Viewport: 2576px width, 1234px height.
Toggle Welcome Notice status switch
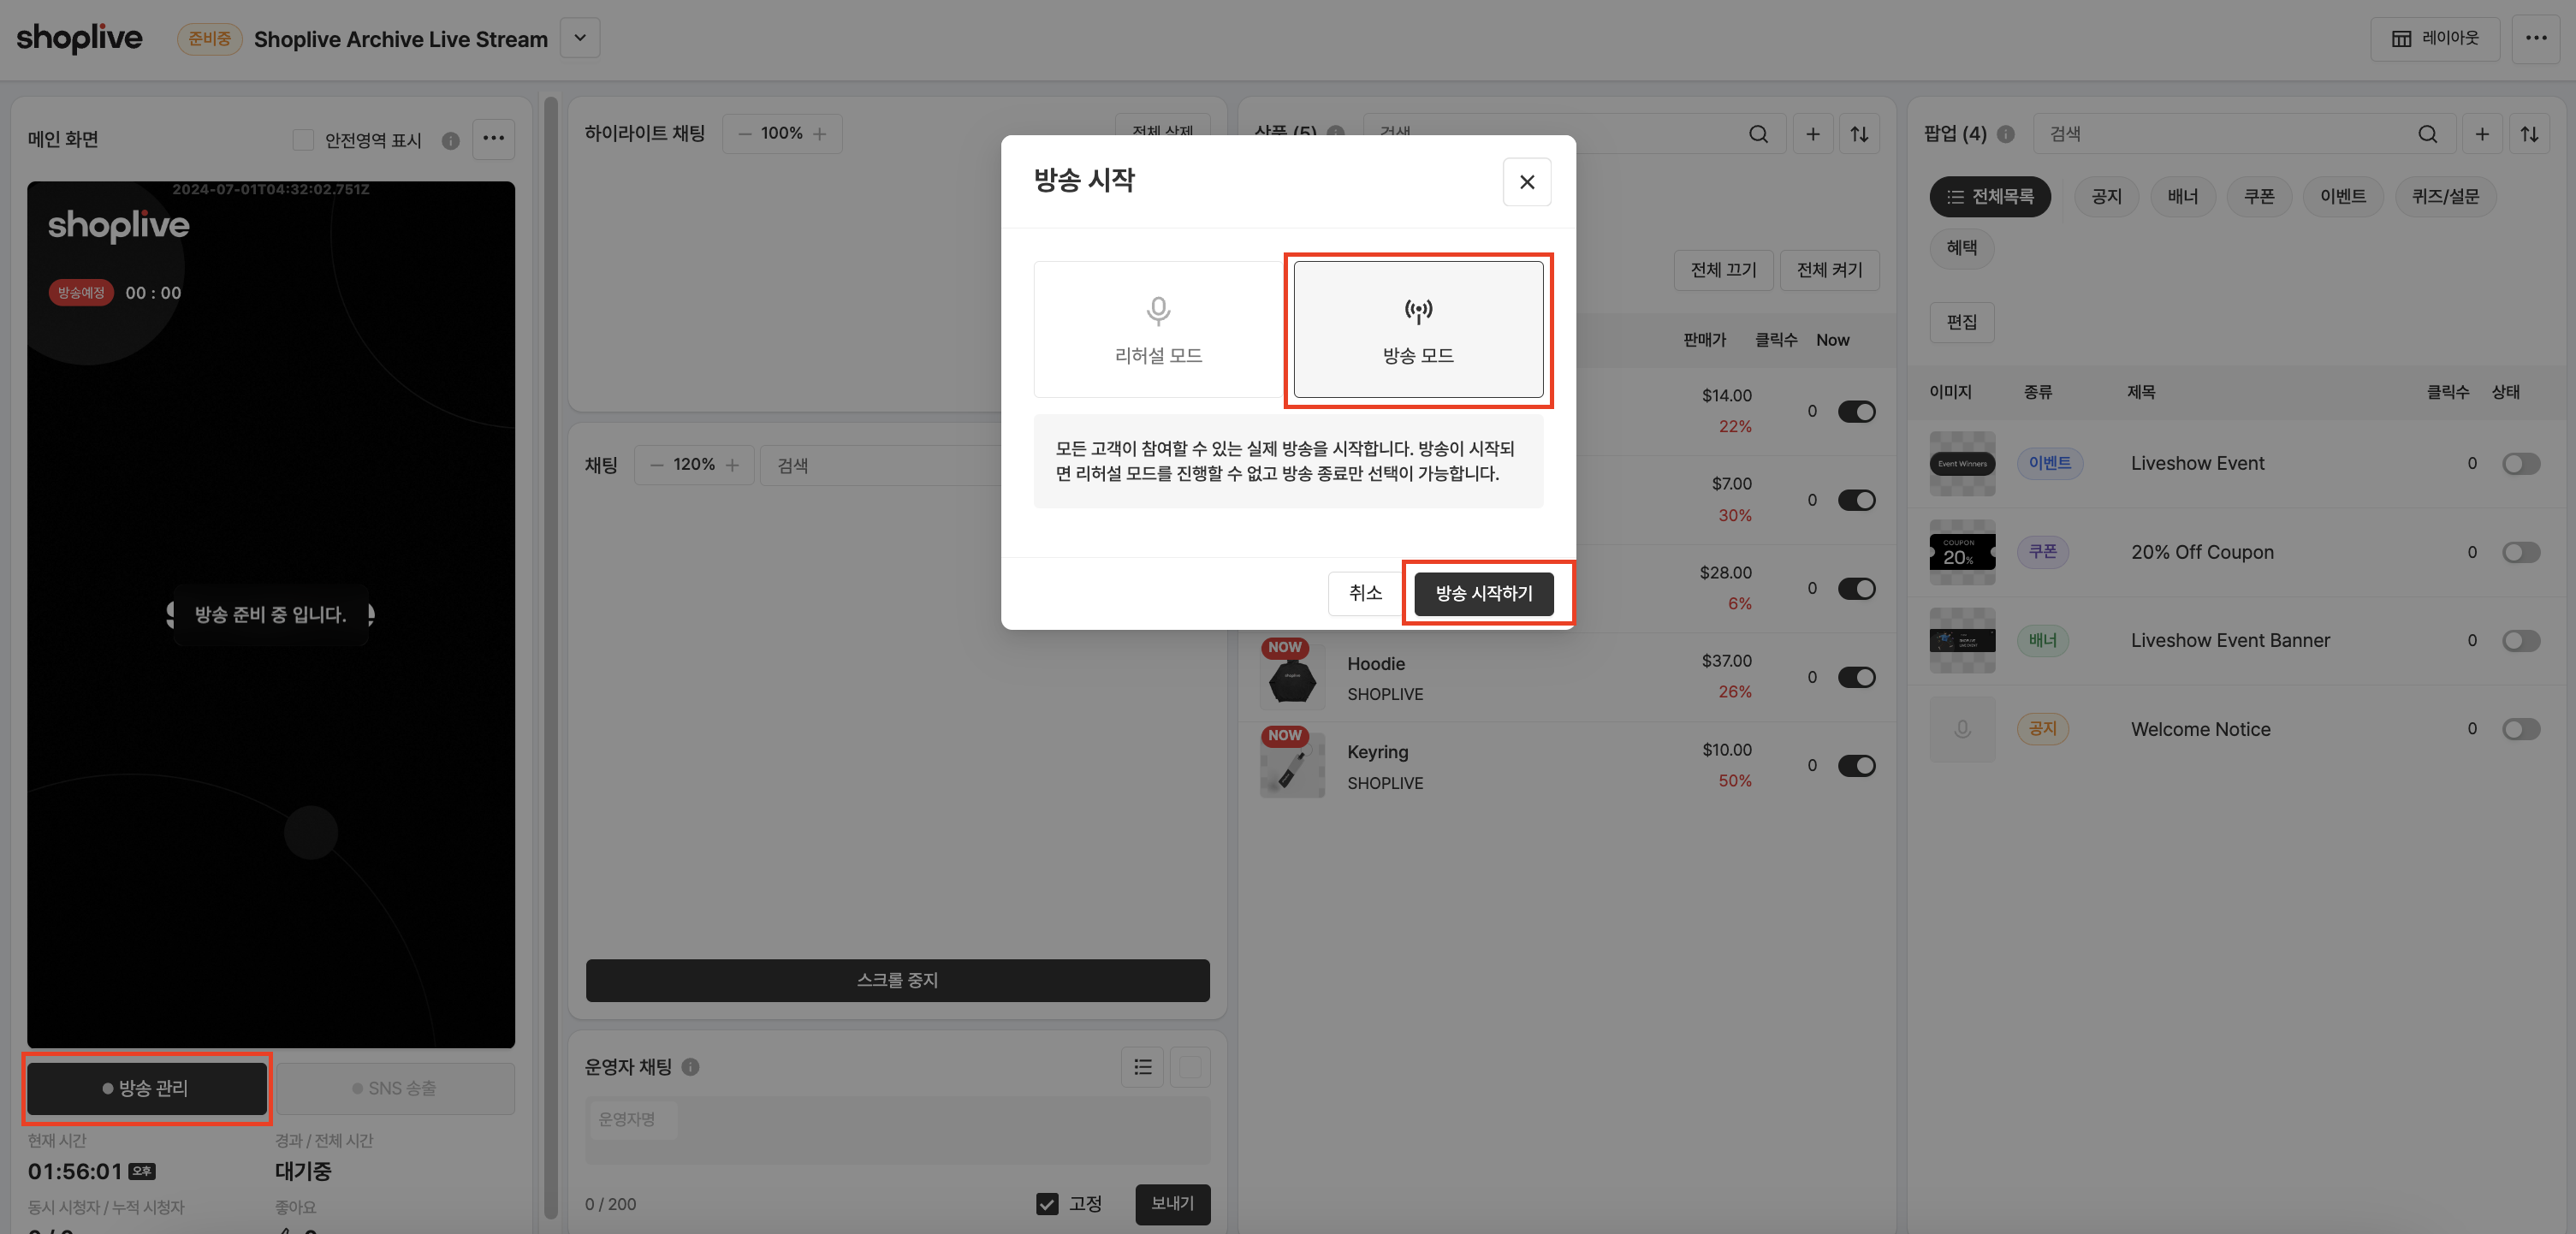[x=2521, y=730]
